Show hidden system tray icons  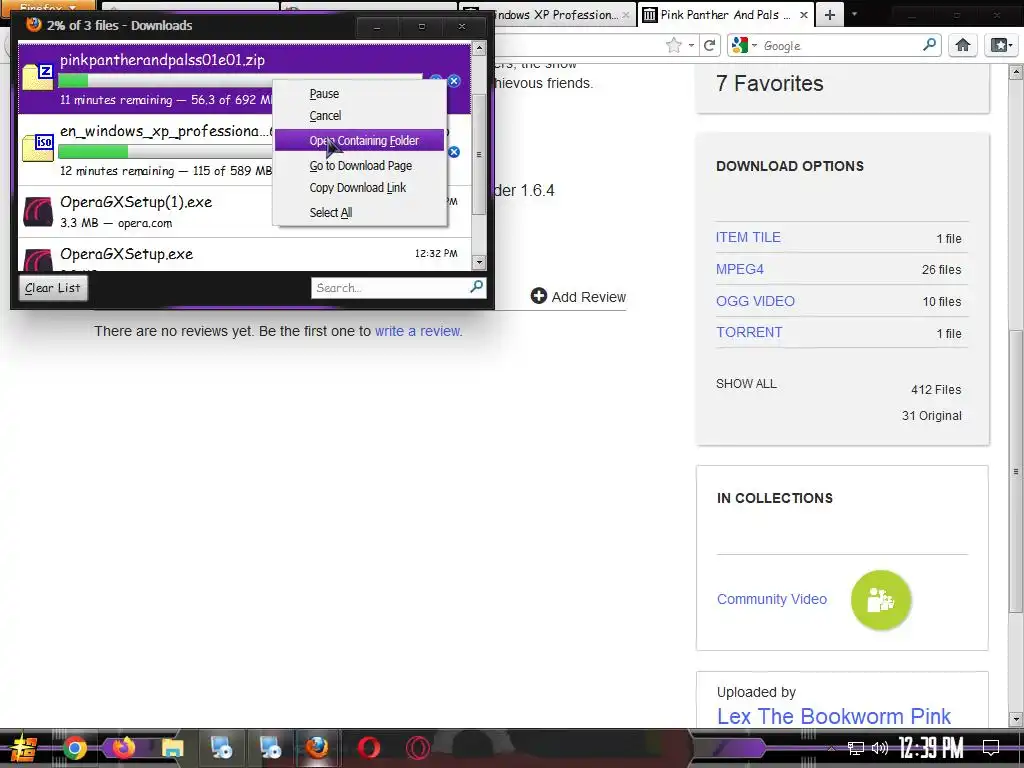coord(831,748)
